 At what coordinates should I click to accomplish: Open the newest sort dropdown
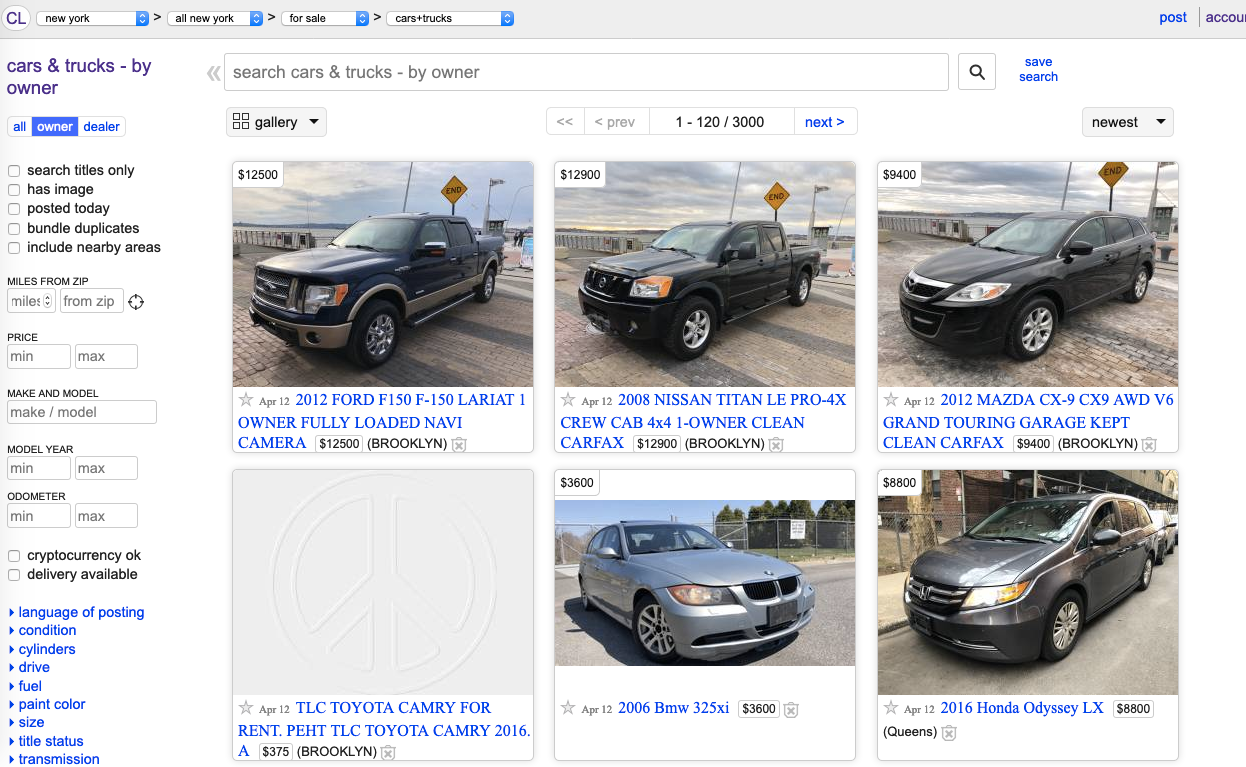pyautogui.click(x=1128, y=122)
